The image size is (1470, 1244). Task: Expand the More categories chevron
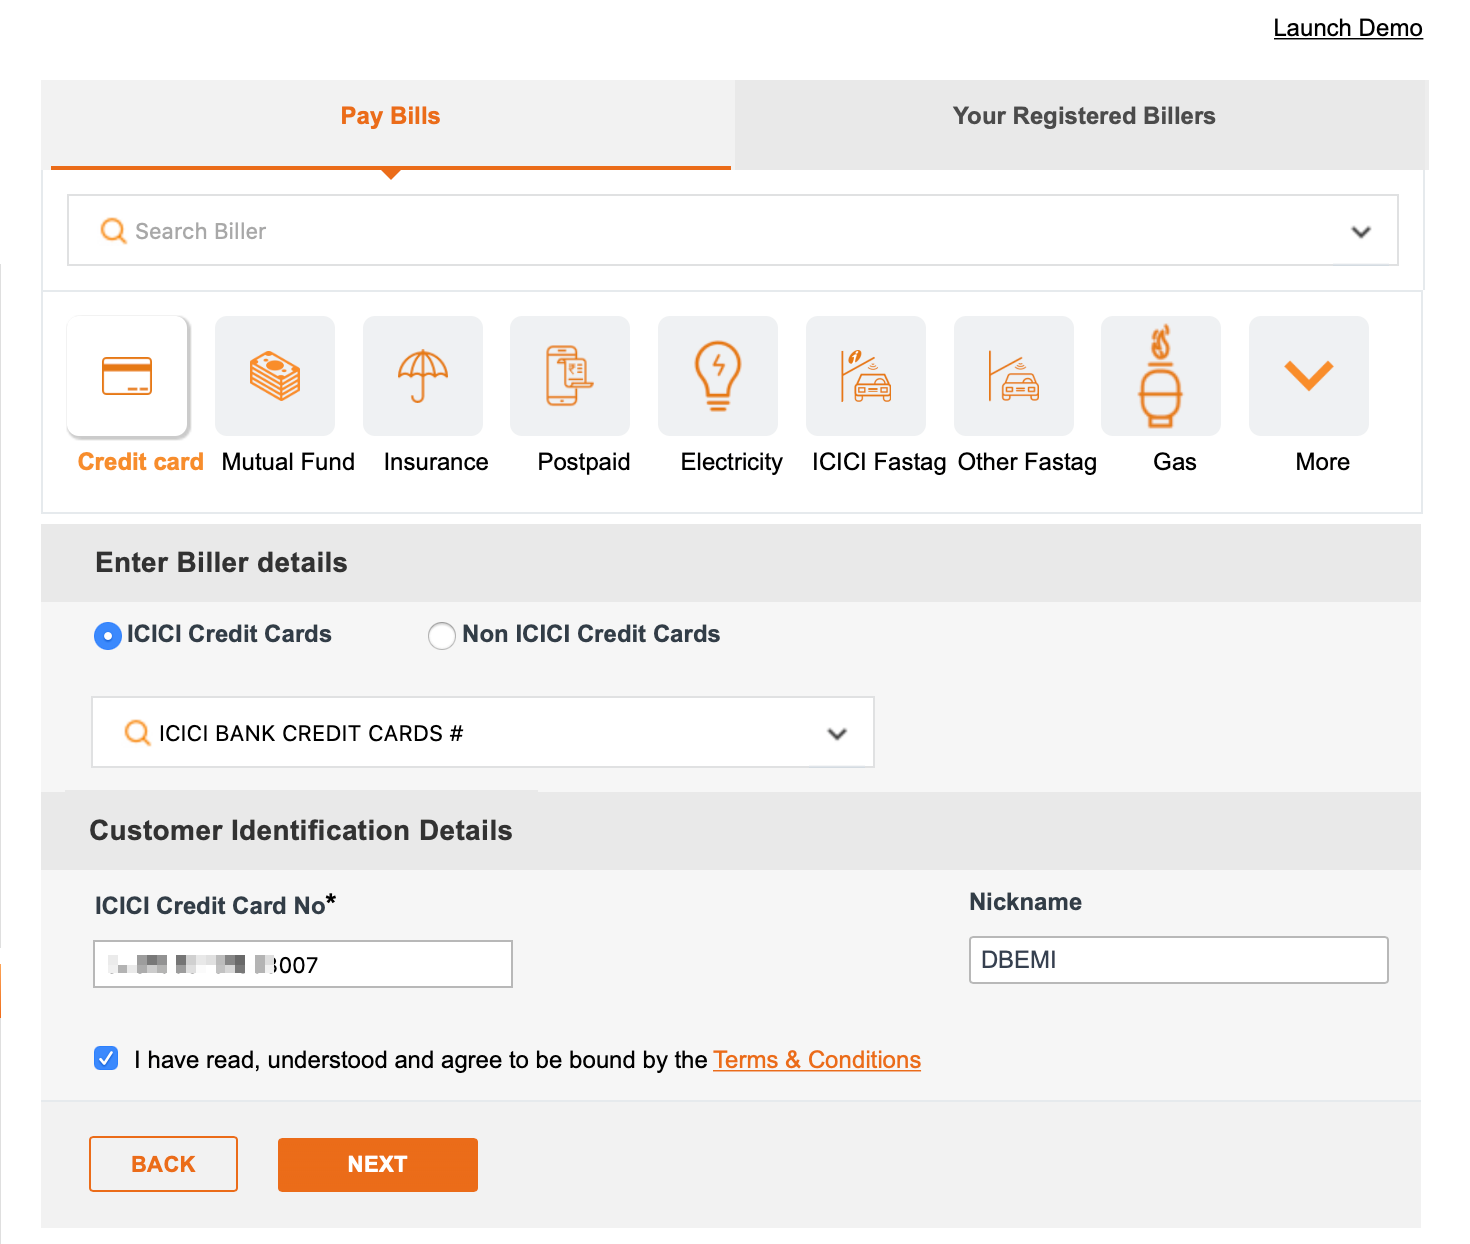(1309, 376)
